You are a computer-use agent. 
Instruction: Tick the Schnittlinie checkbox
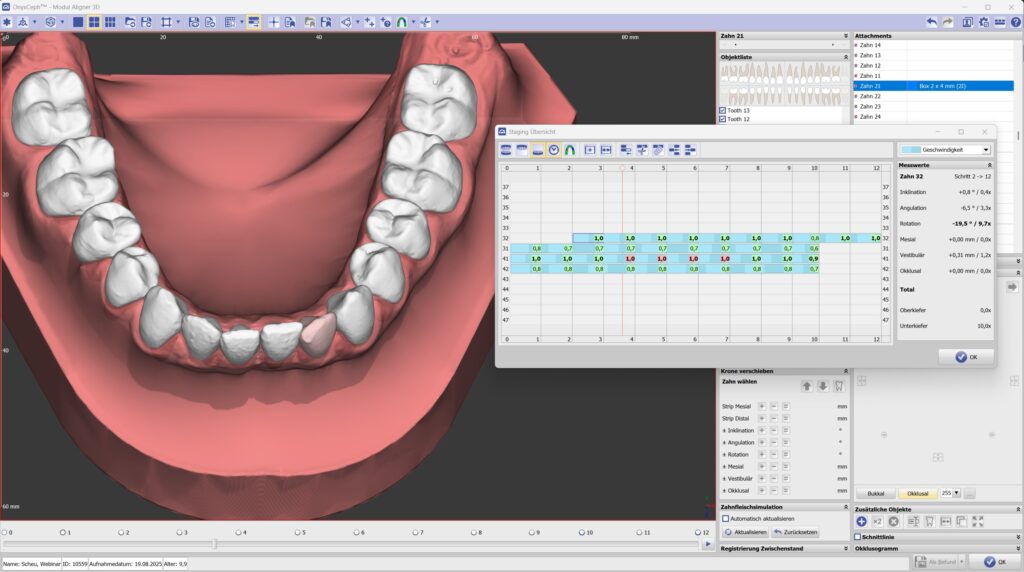coord(858,537)
